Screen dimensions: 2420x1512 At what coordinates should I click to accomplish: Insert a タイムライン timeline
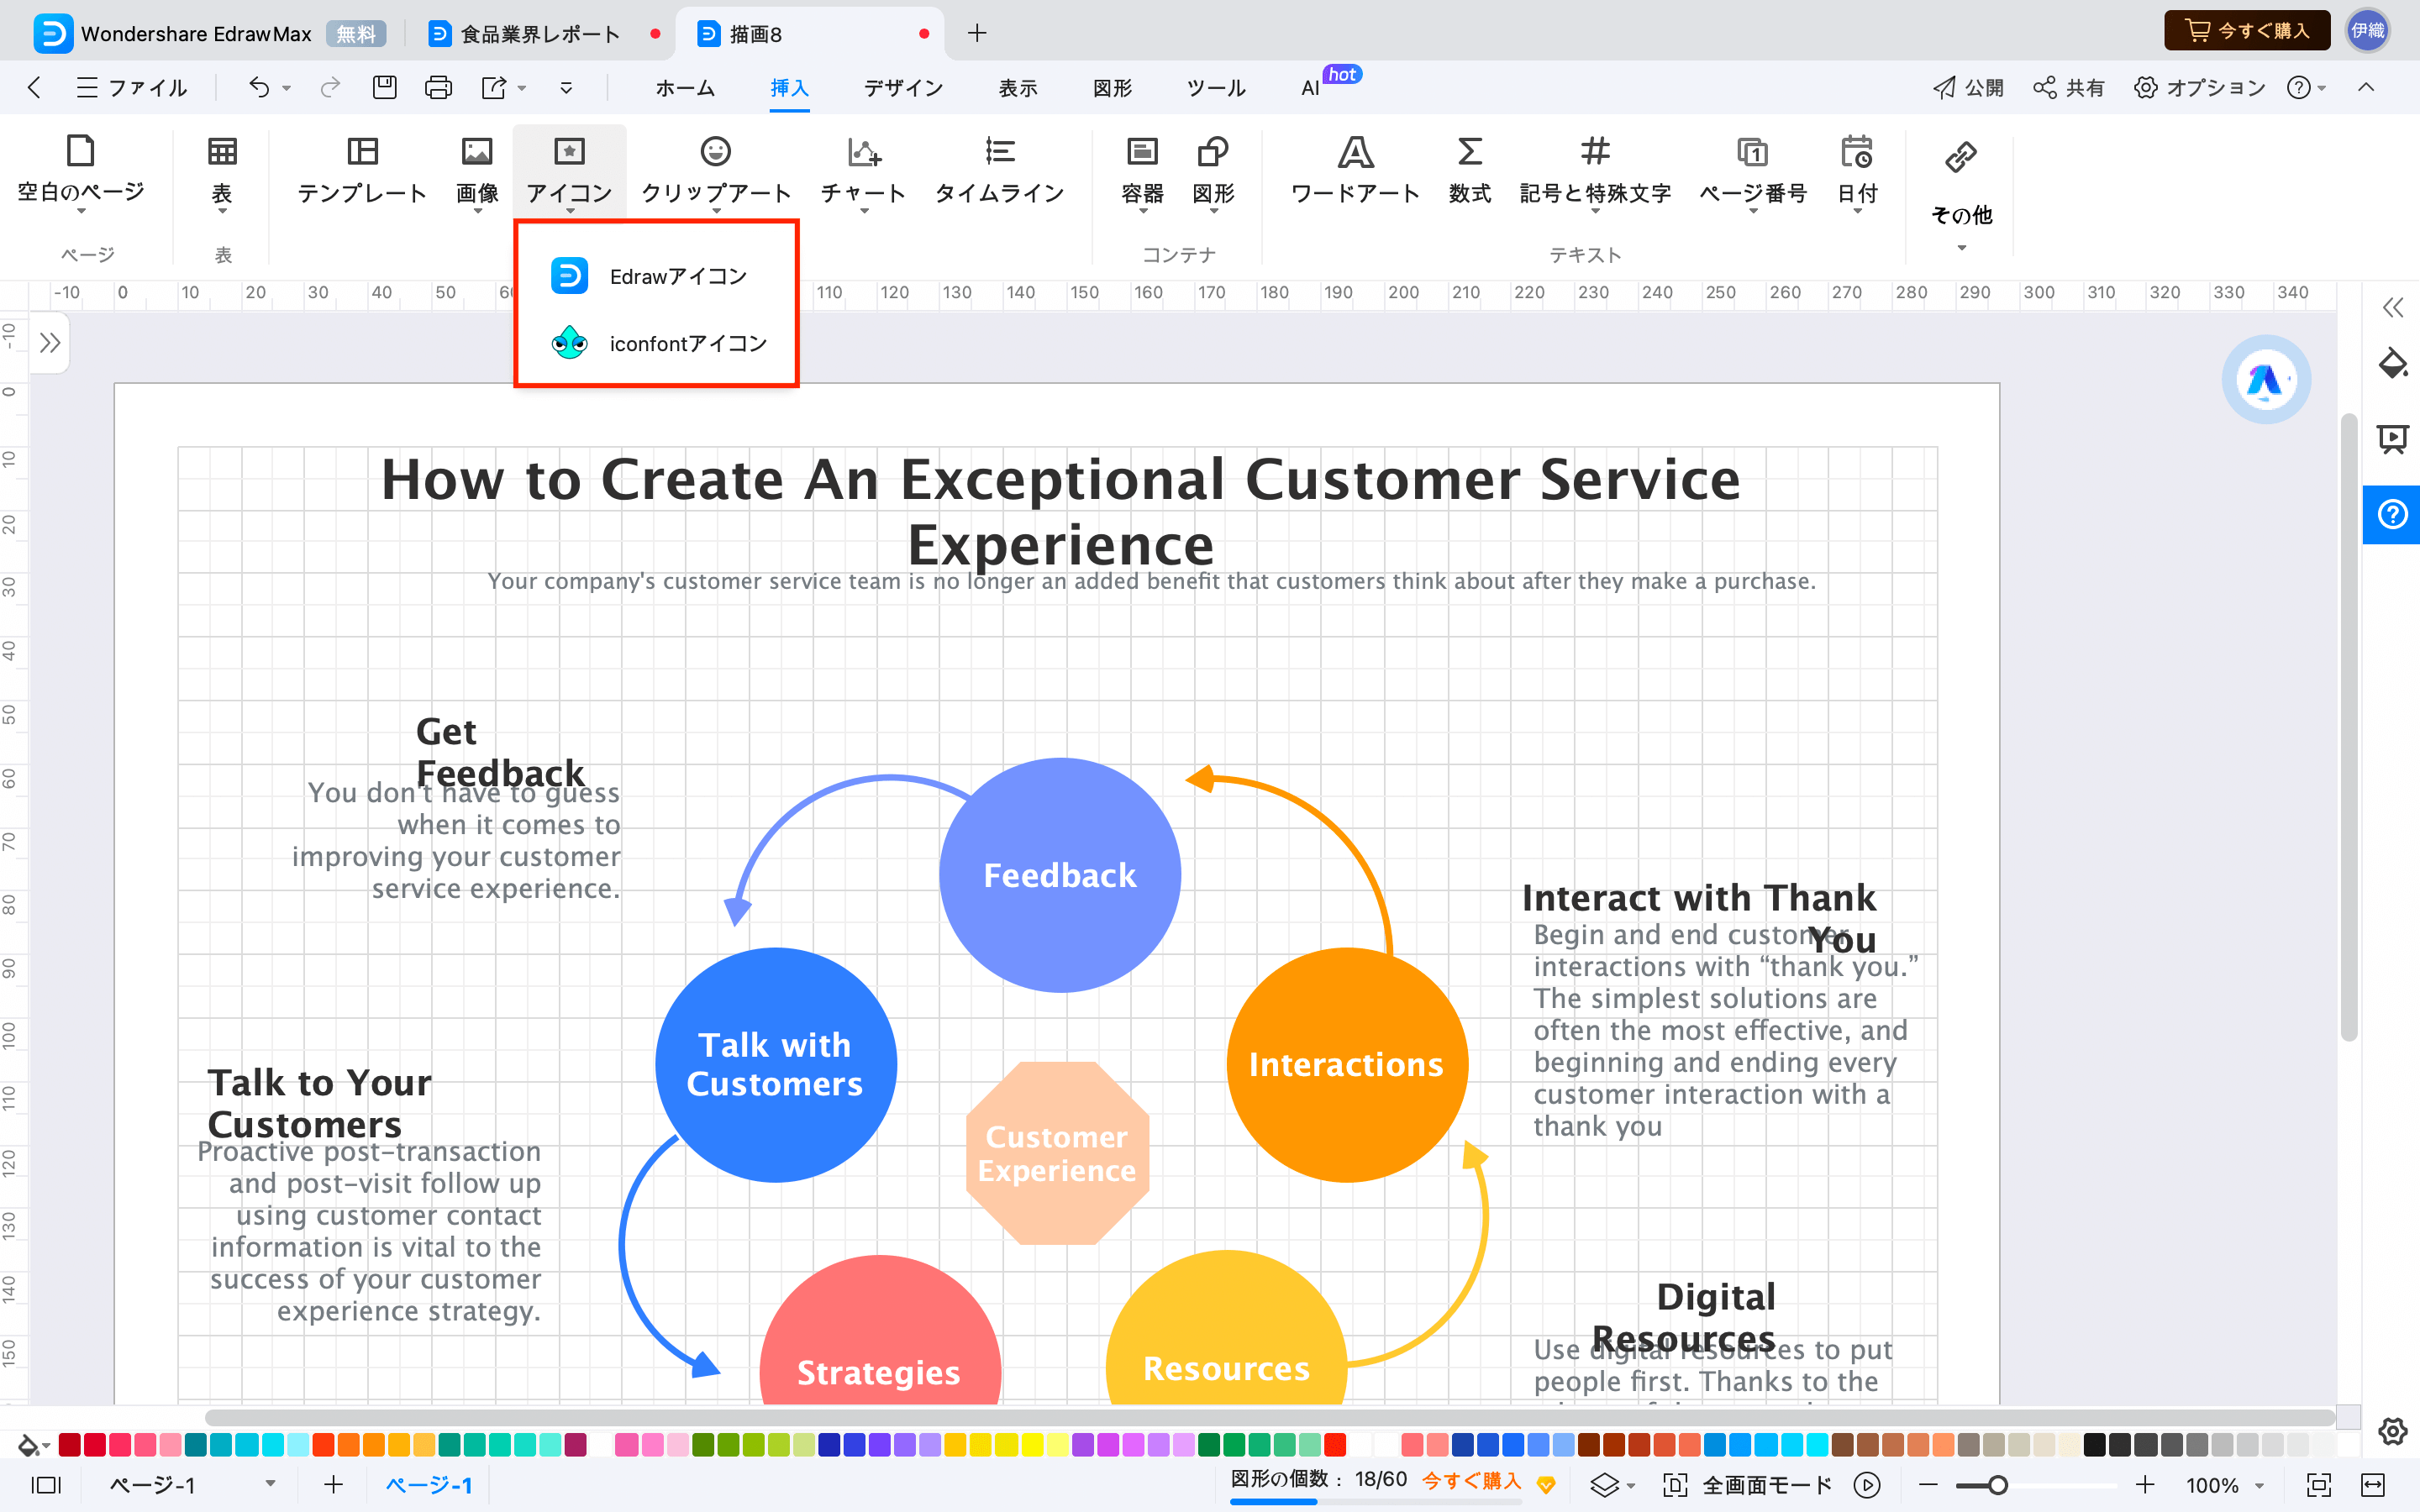[x=999, y=171]
